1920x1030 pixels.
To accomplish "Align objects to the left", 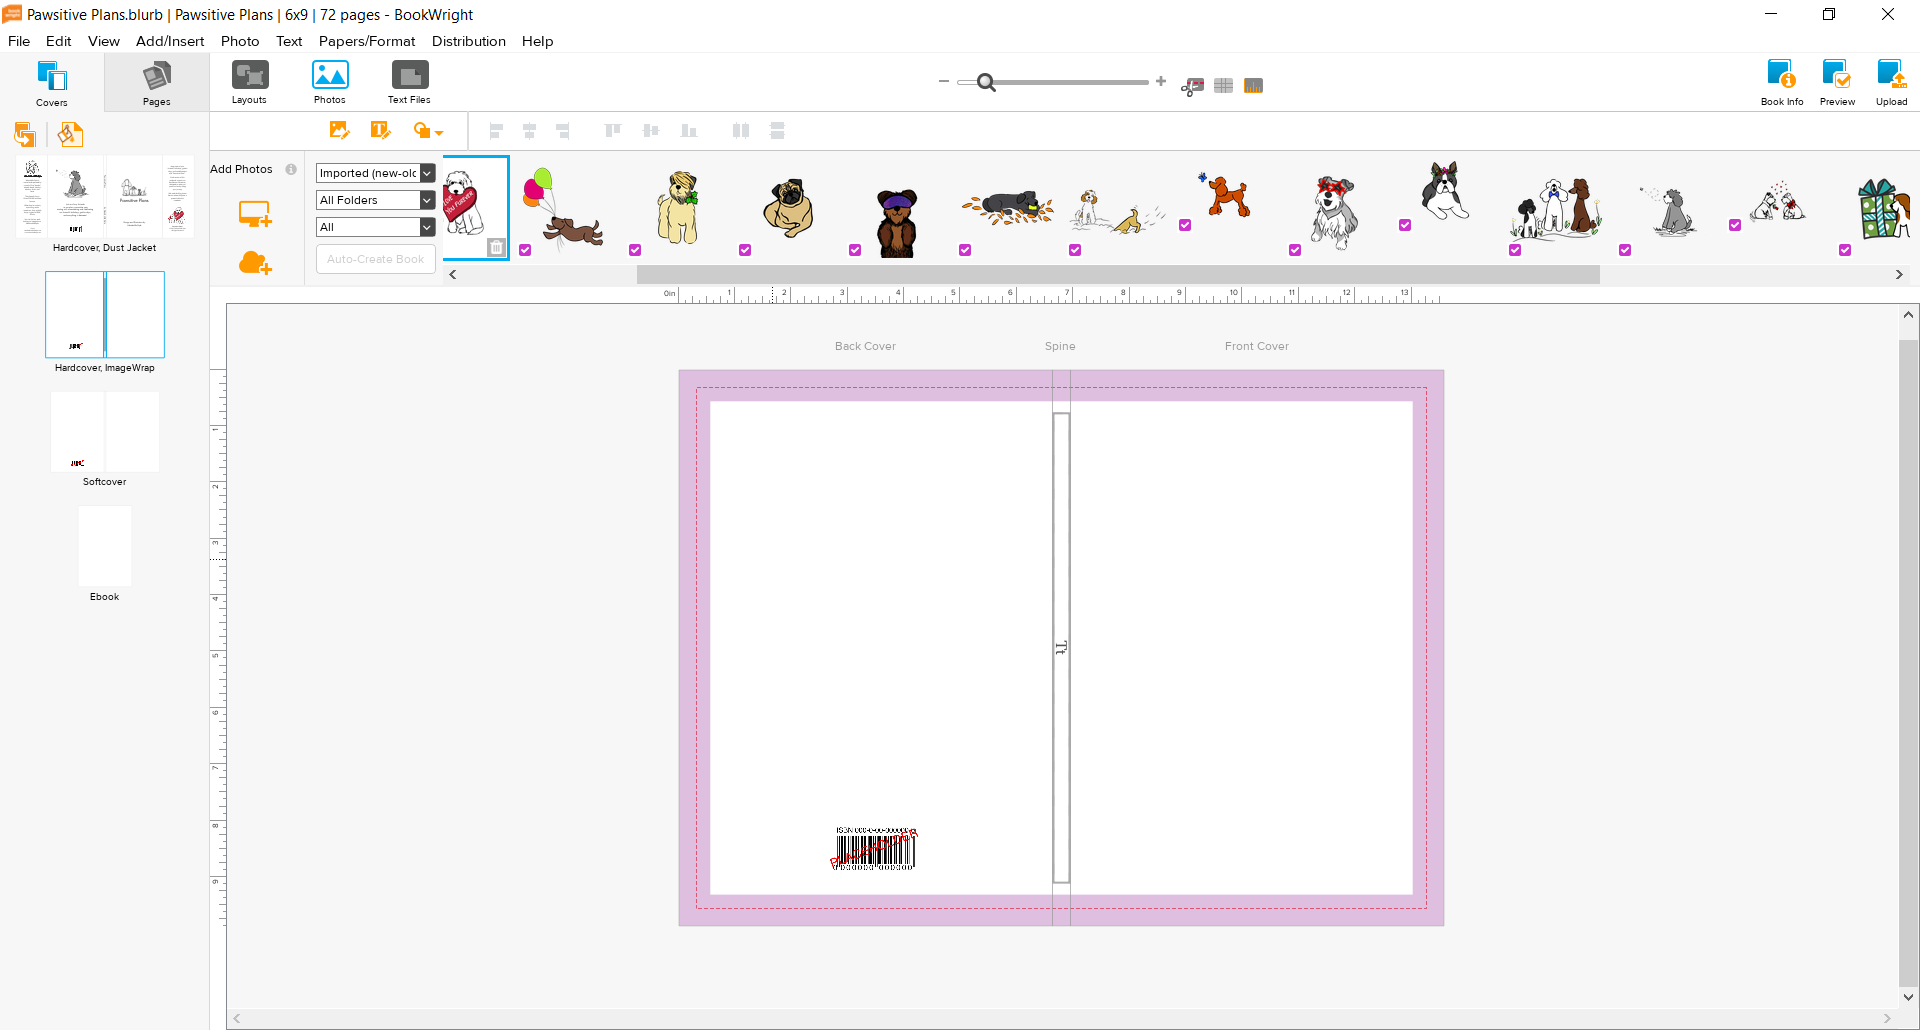I will pos(496,131).
